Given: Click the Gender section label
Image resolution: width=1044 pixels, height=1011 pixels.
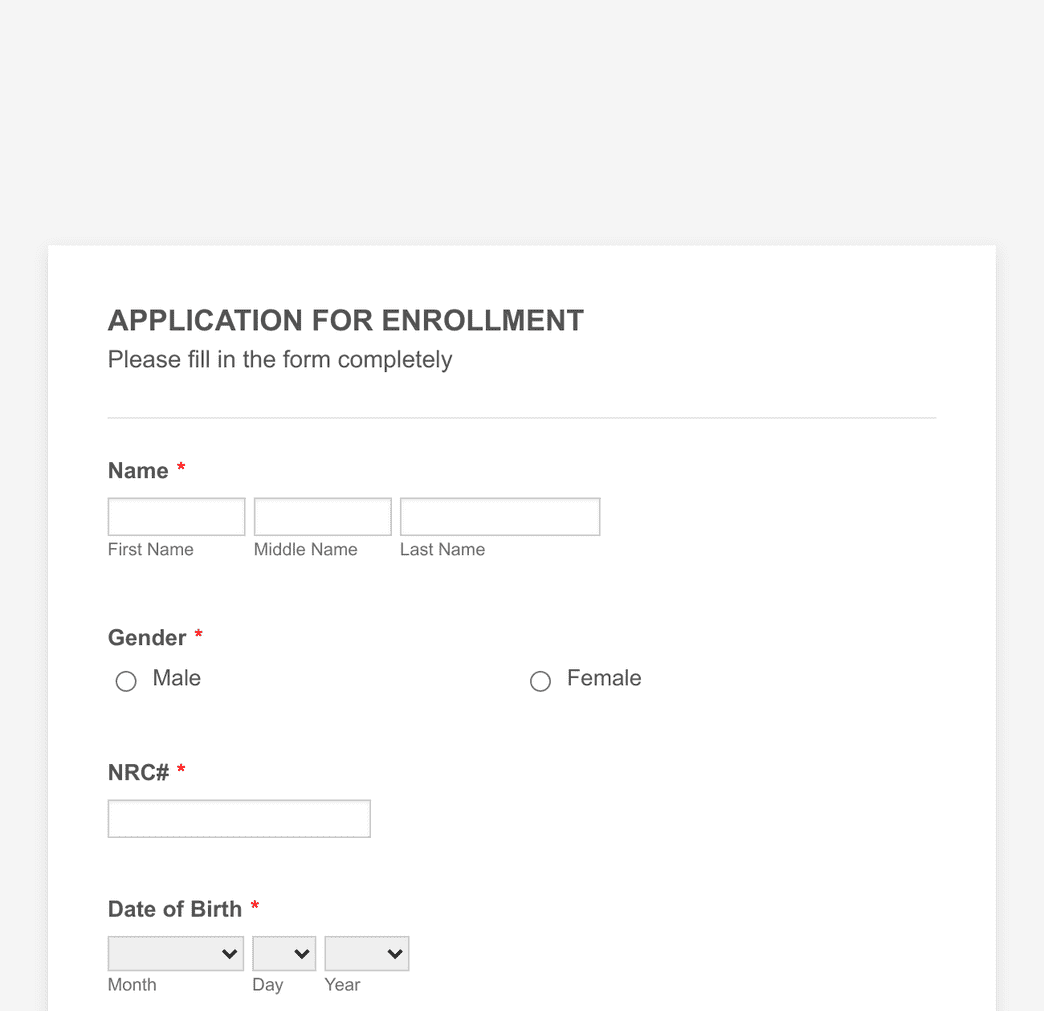Looking at the screenshot, I should (x=147, y=637).
